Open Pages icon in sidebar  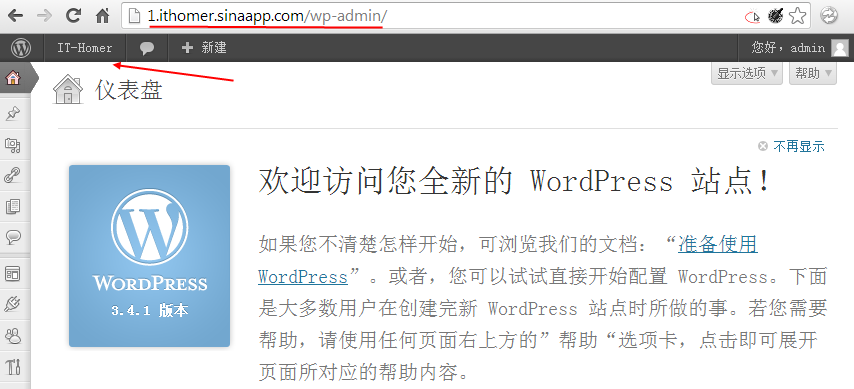[x=13, y=206]
